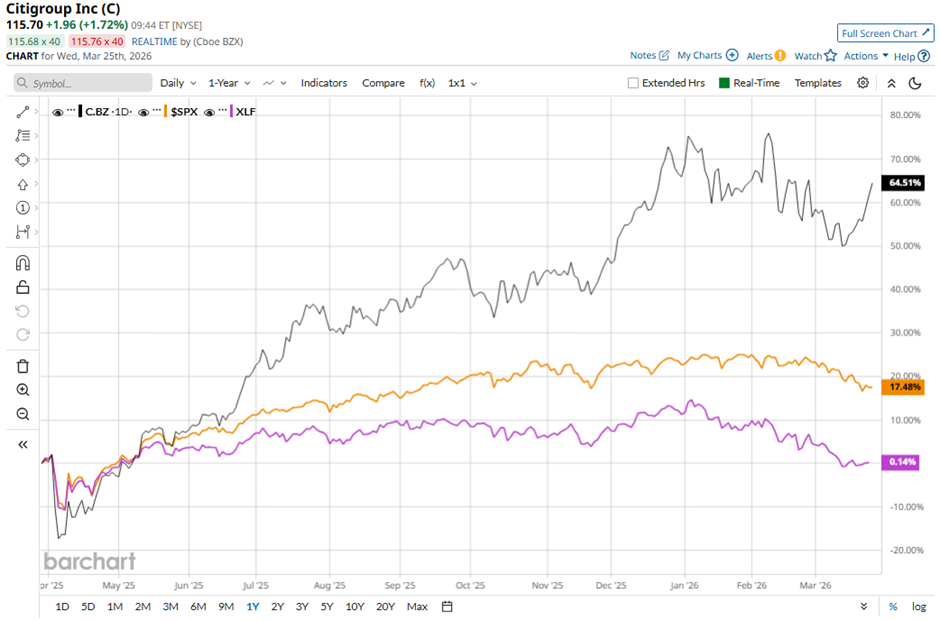The image size is (940, 621).
Task: Add to My Charts plus icon
Action: 732,55
